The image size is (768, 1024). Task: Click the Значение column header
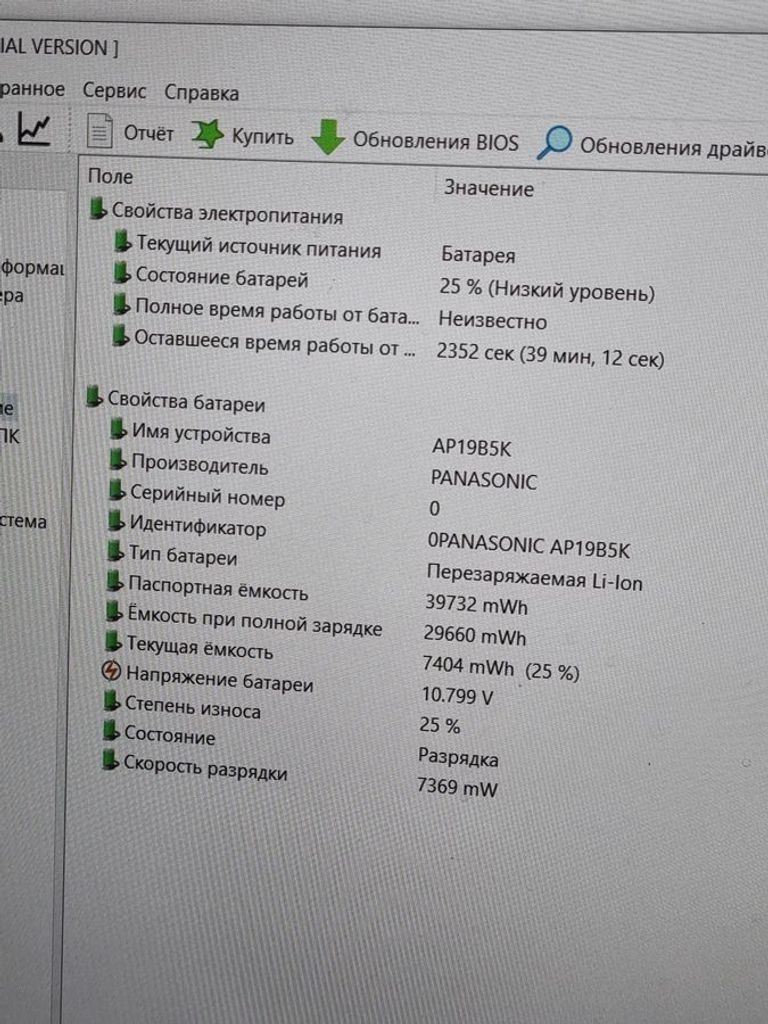tap(488, 188)
